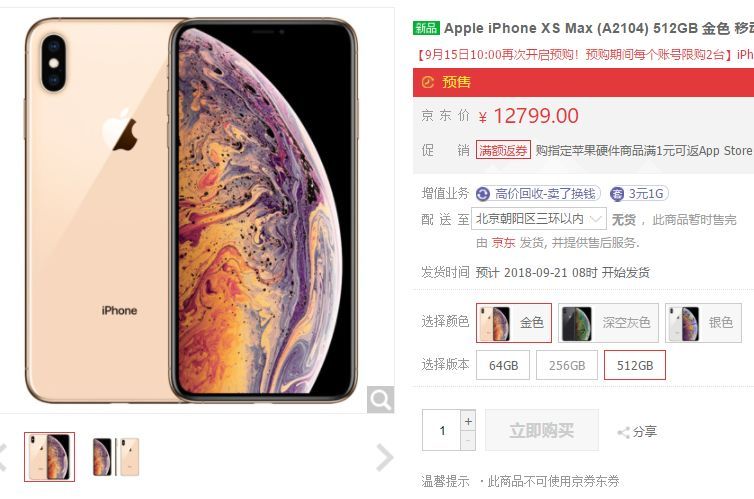Click the quantity input field
The image size is (754, 499).
[441, 430]
